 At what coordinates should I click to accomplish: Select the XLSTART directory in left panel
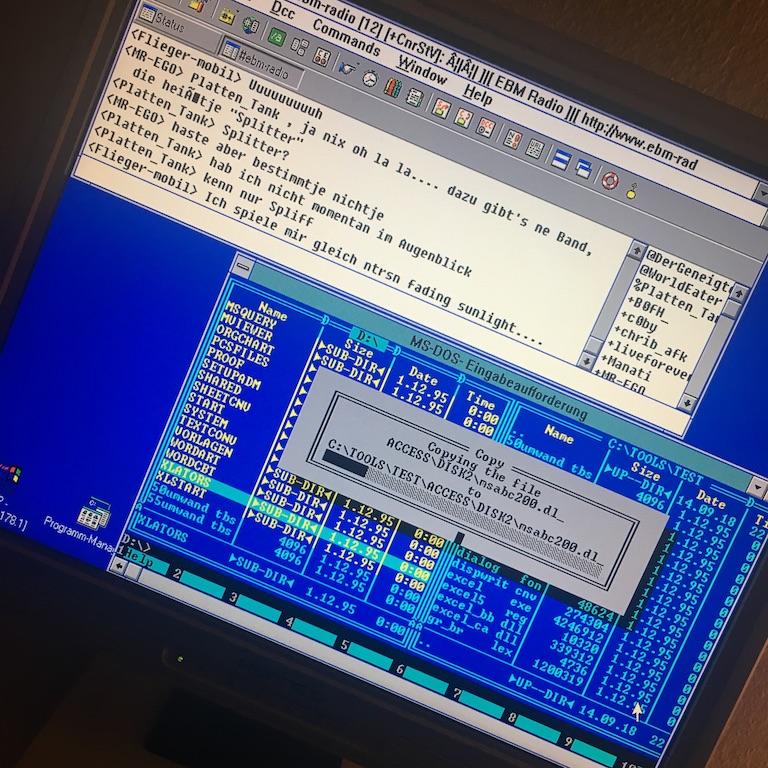tap(180, 485)
